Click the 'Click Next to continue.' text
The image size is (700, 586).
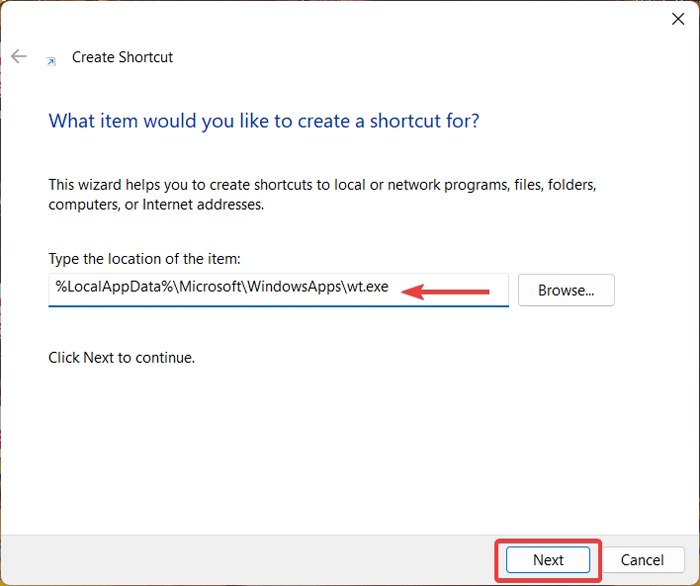click(121, 357)
